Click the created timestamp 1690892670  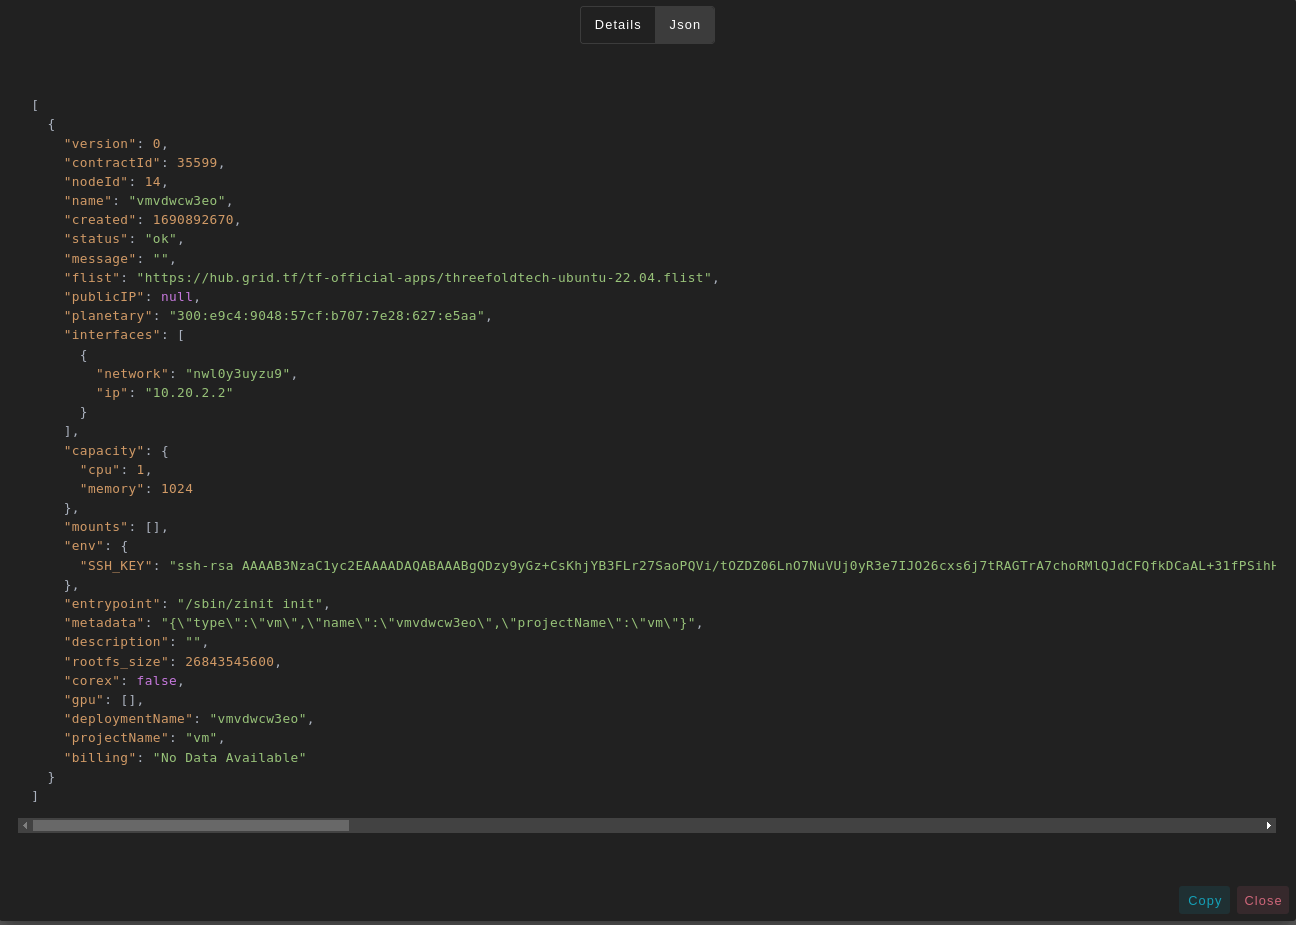click(193, 220)
